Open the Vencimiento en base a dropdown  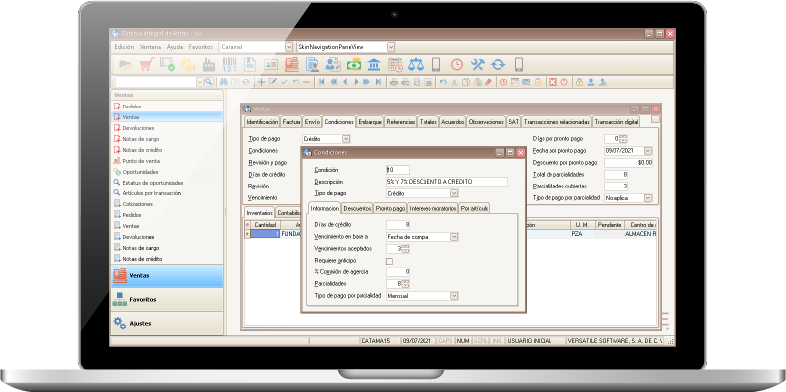click(454, 237)
